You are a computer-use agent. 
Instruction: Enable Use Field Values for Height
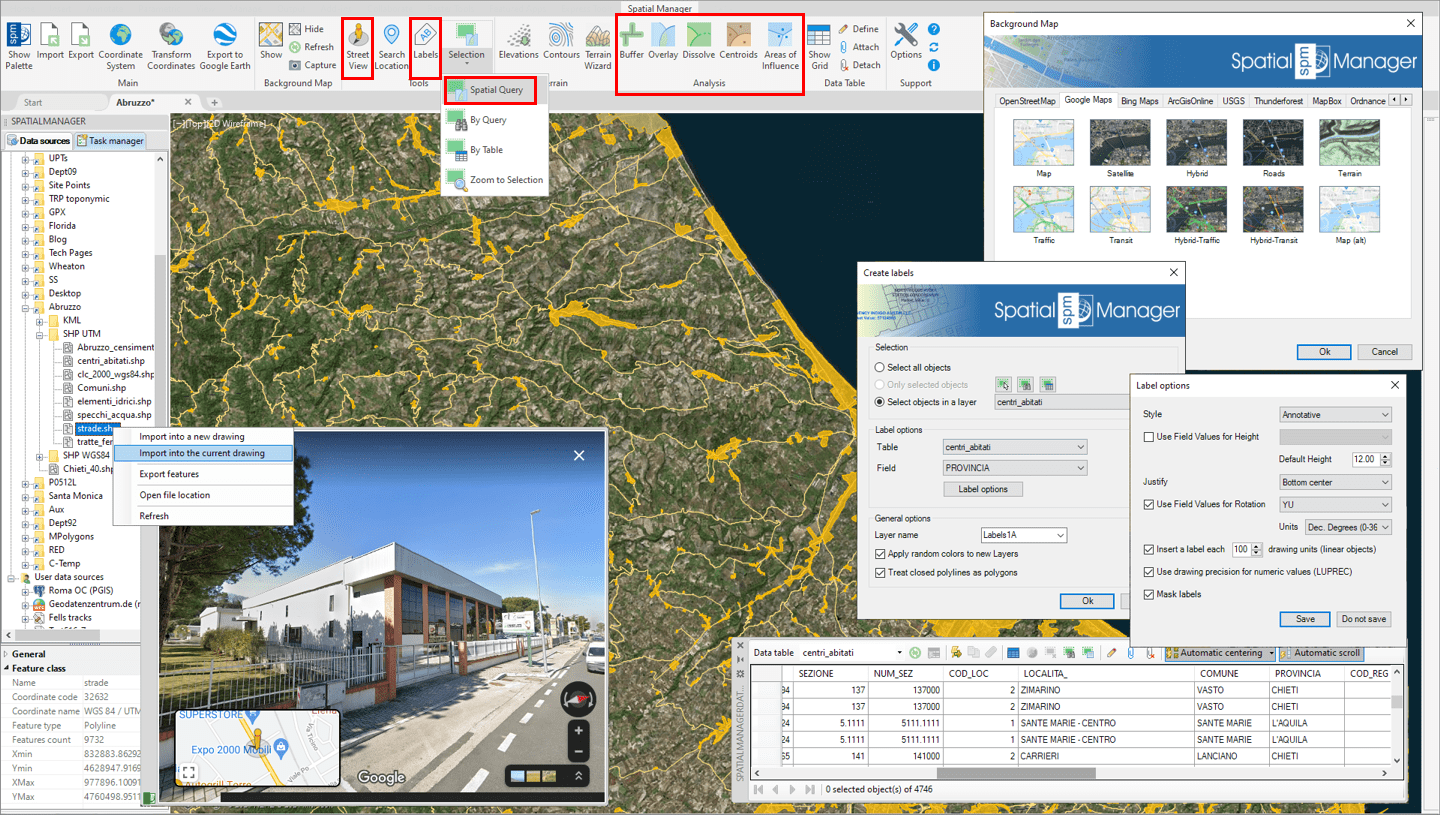coord(1149,437)
